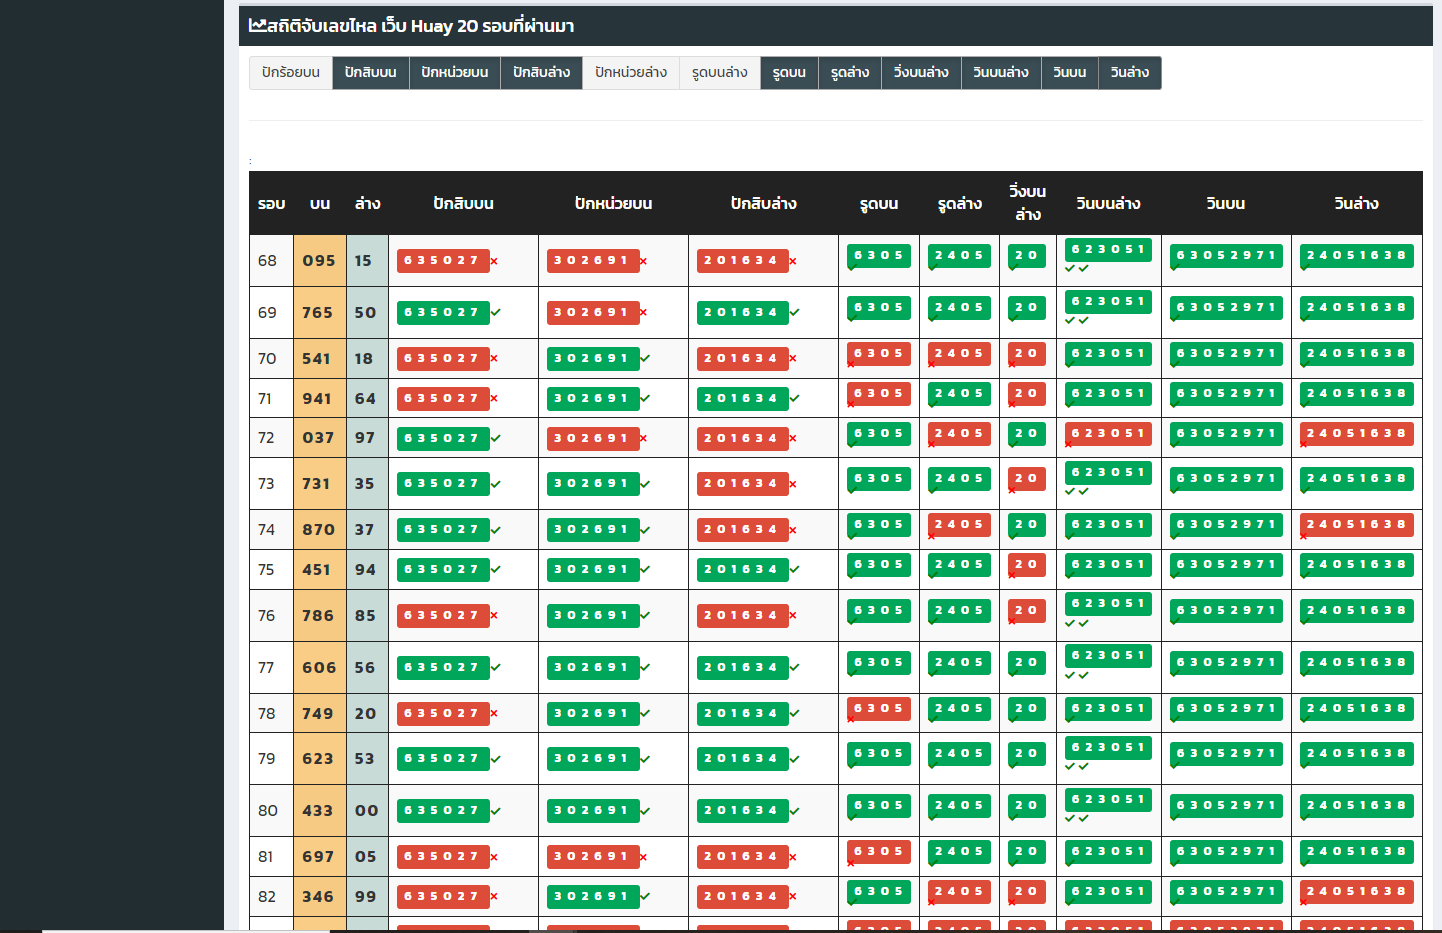This screenshot has width=1442, height=933.
Task: Click the วินล่าง table column header
Action: (x=1357, y=203)
